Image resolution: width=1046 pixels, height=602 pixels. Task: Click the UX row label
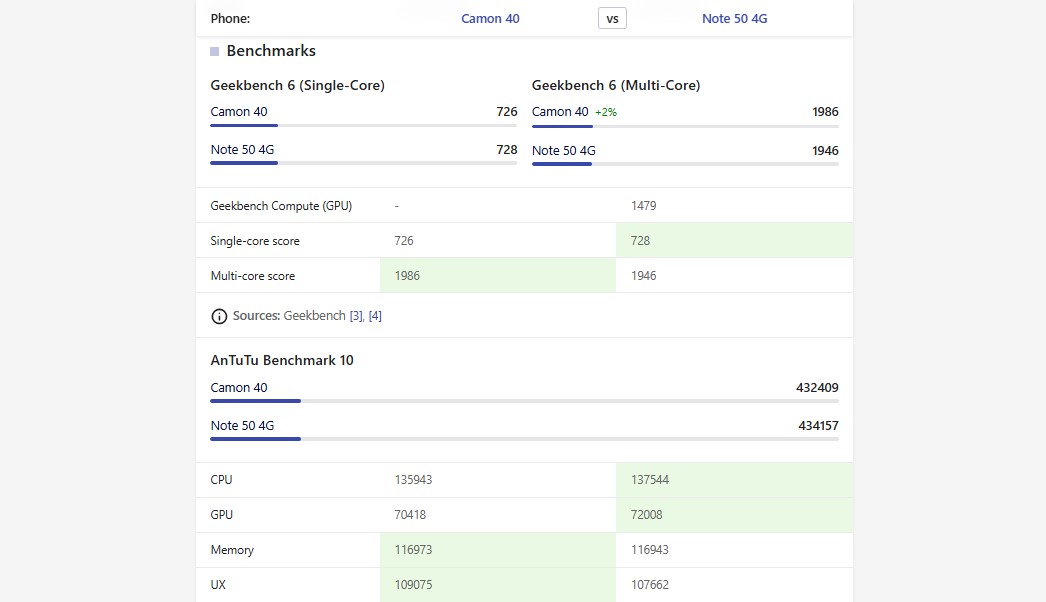(218, 585)
